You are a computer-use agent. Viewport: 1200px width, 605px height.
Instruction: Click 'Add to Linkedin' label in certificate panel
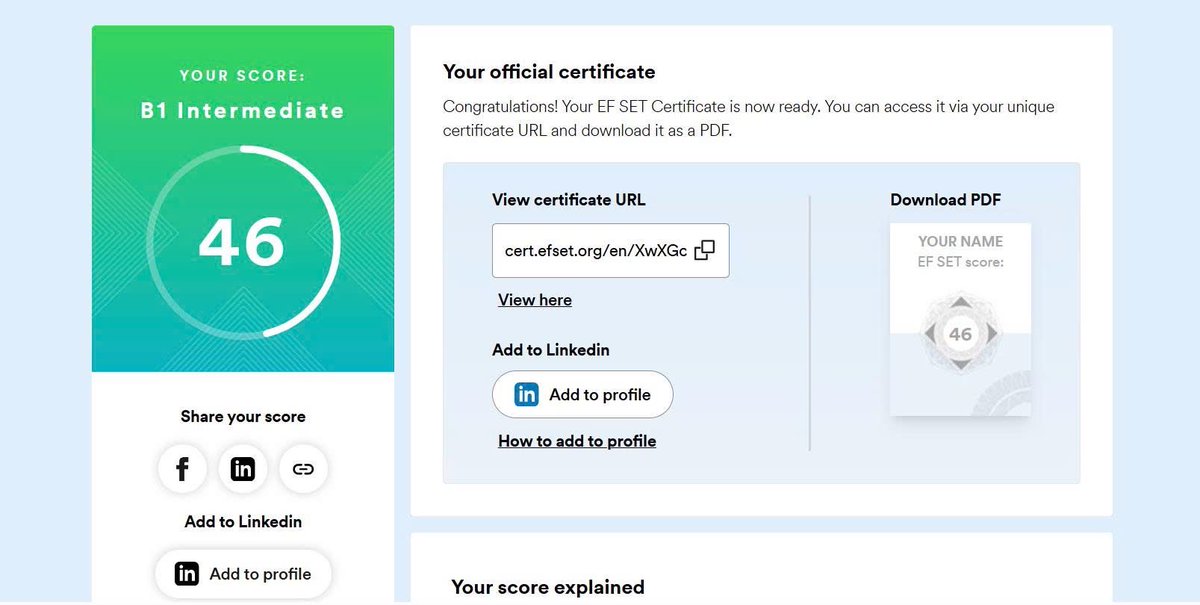551,350
